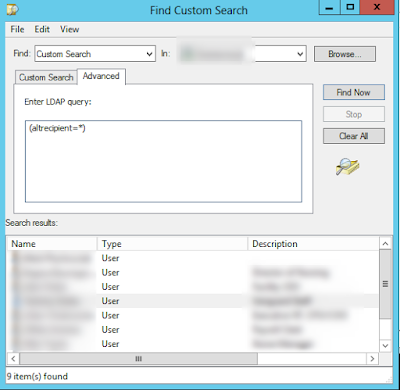Click the horizontal scroll left arrow
Screen dimensions: 400x390
click(13, 359)
